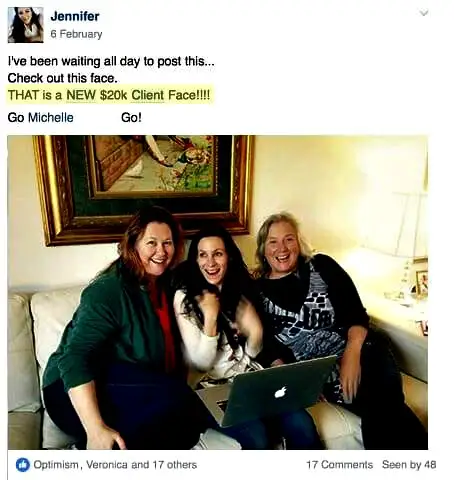454x480 pixels.
Task: Expand the post options chevron
Action: (423, 13)
